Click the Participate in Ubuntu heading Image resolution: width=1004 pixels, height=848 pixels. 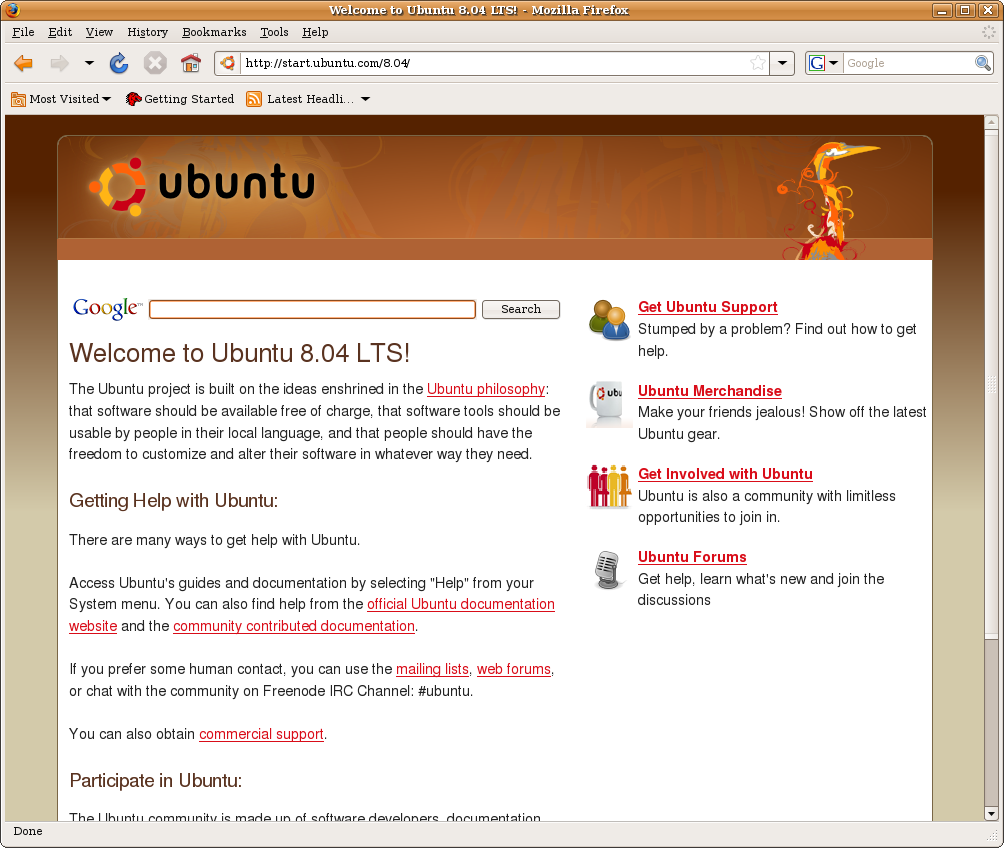coord(156,781)
